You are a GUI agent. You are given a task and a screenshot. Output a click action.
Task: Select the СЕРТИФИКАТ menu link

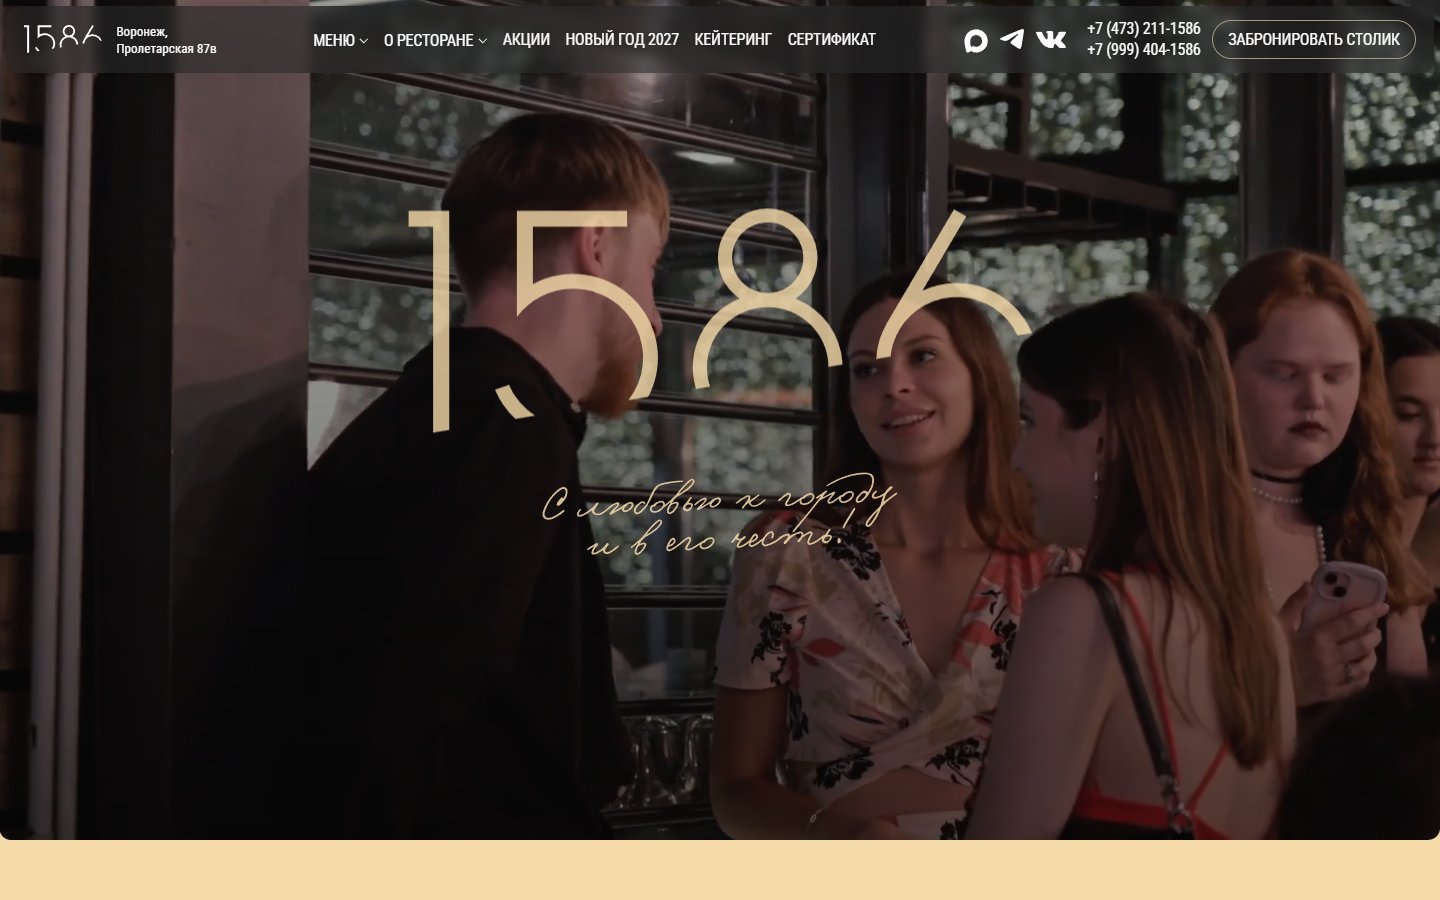click(831, 39)
